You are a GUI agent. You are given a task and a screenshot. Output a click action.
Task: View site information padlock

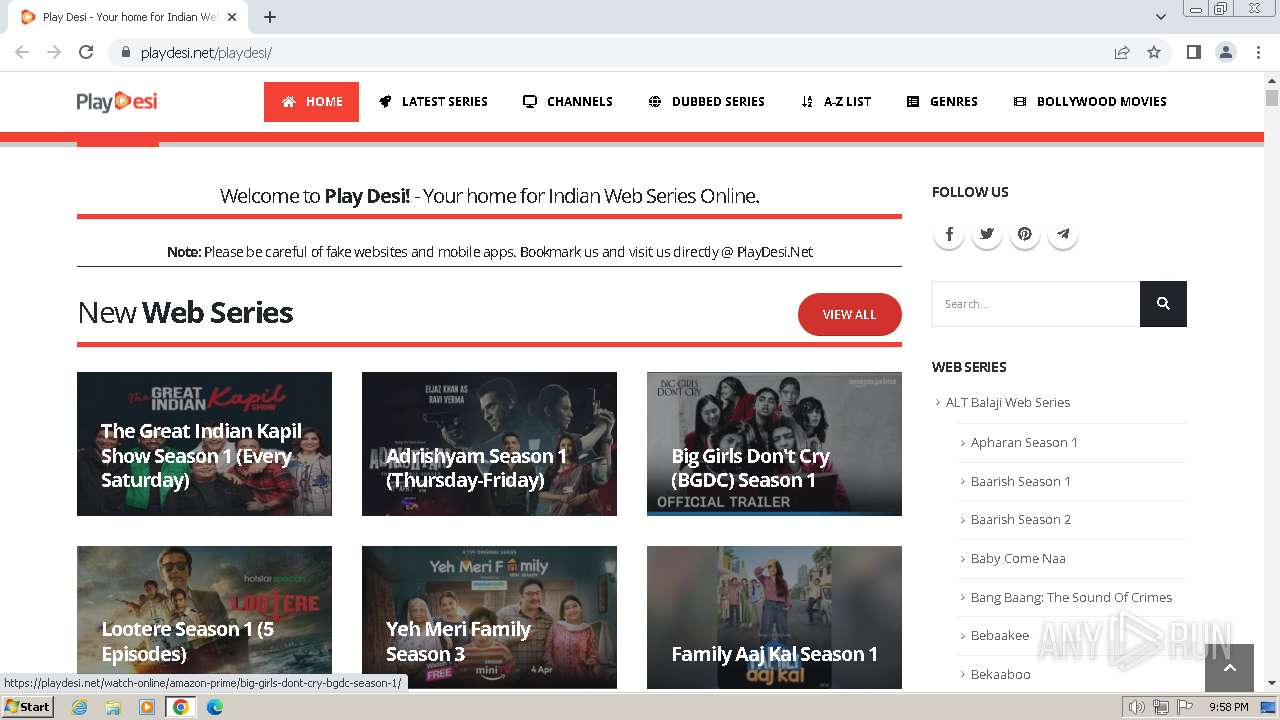[126, 52]
